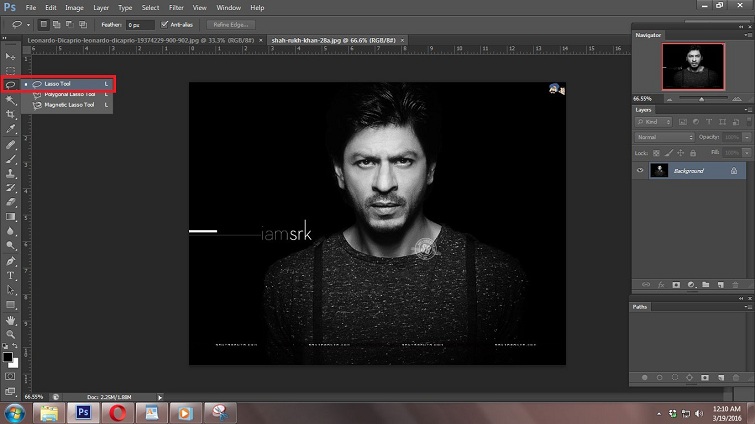Open the Lasso tool preset picker arrow

pyautogui.click(x=27, y=24)
